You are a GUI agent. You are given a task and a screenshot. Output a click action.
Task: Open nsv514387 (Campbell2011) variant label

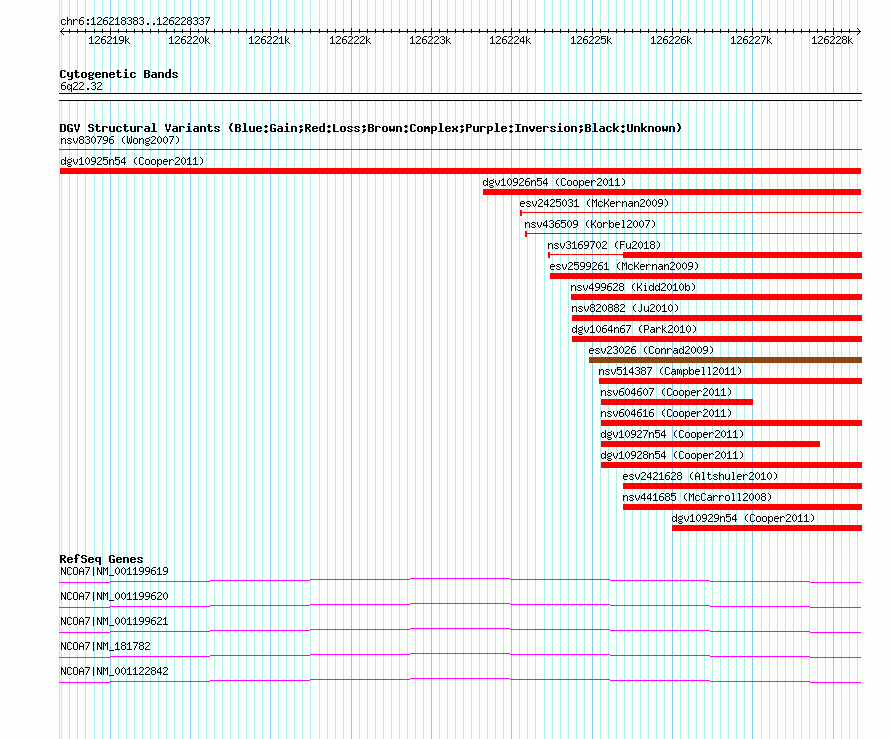click(x=670, y=371)
